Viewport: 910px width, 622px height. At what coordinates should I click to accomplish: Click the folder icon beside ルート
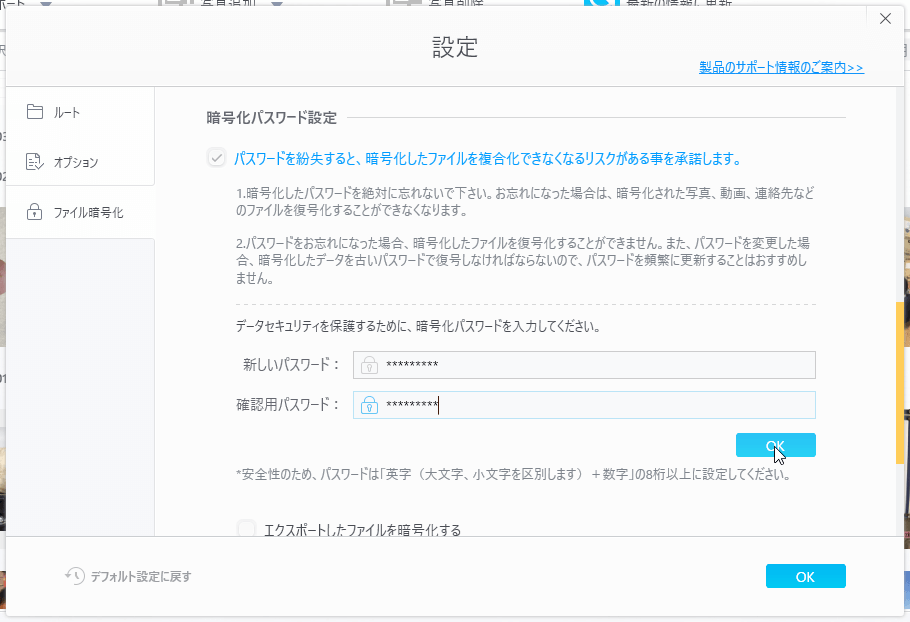35,112
